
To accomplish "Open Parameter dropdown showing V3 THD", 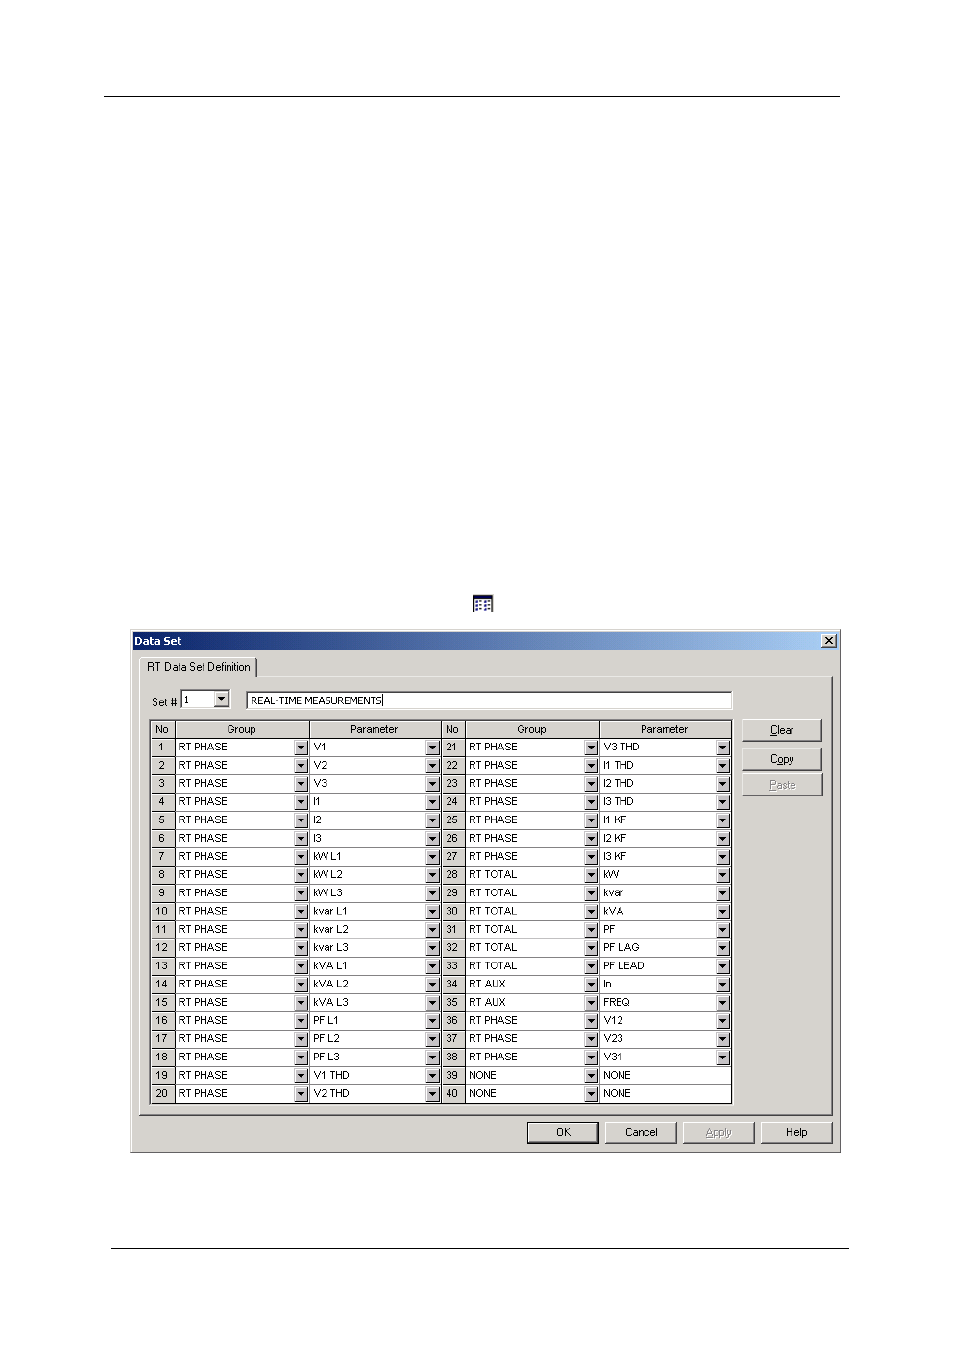I will coord(723,748).
